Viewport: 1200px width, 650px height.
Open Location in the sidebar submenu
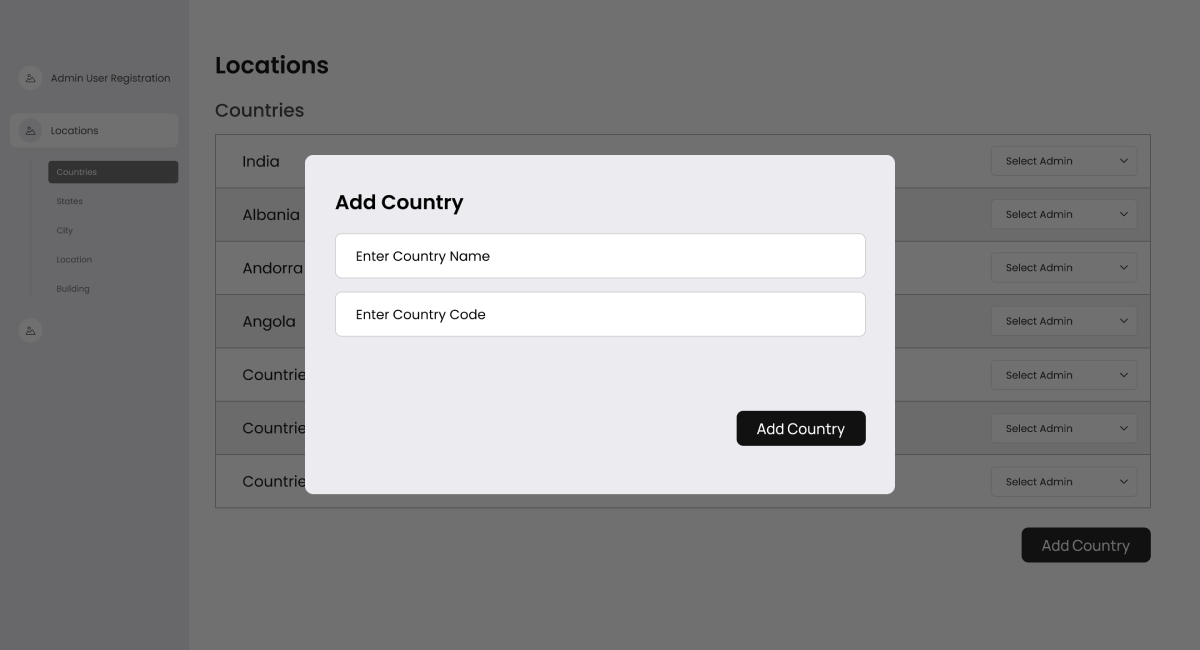[x=74, y=259]
